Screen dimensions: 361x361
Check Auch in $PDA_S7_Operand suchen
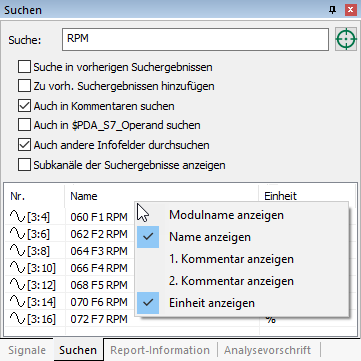click(24, 125)
